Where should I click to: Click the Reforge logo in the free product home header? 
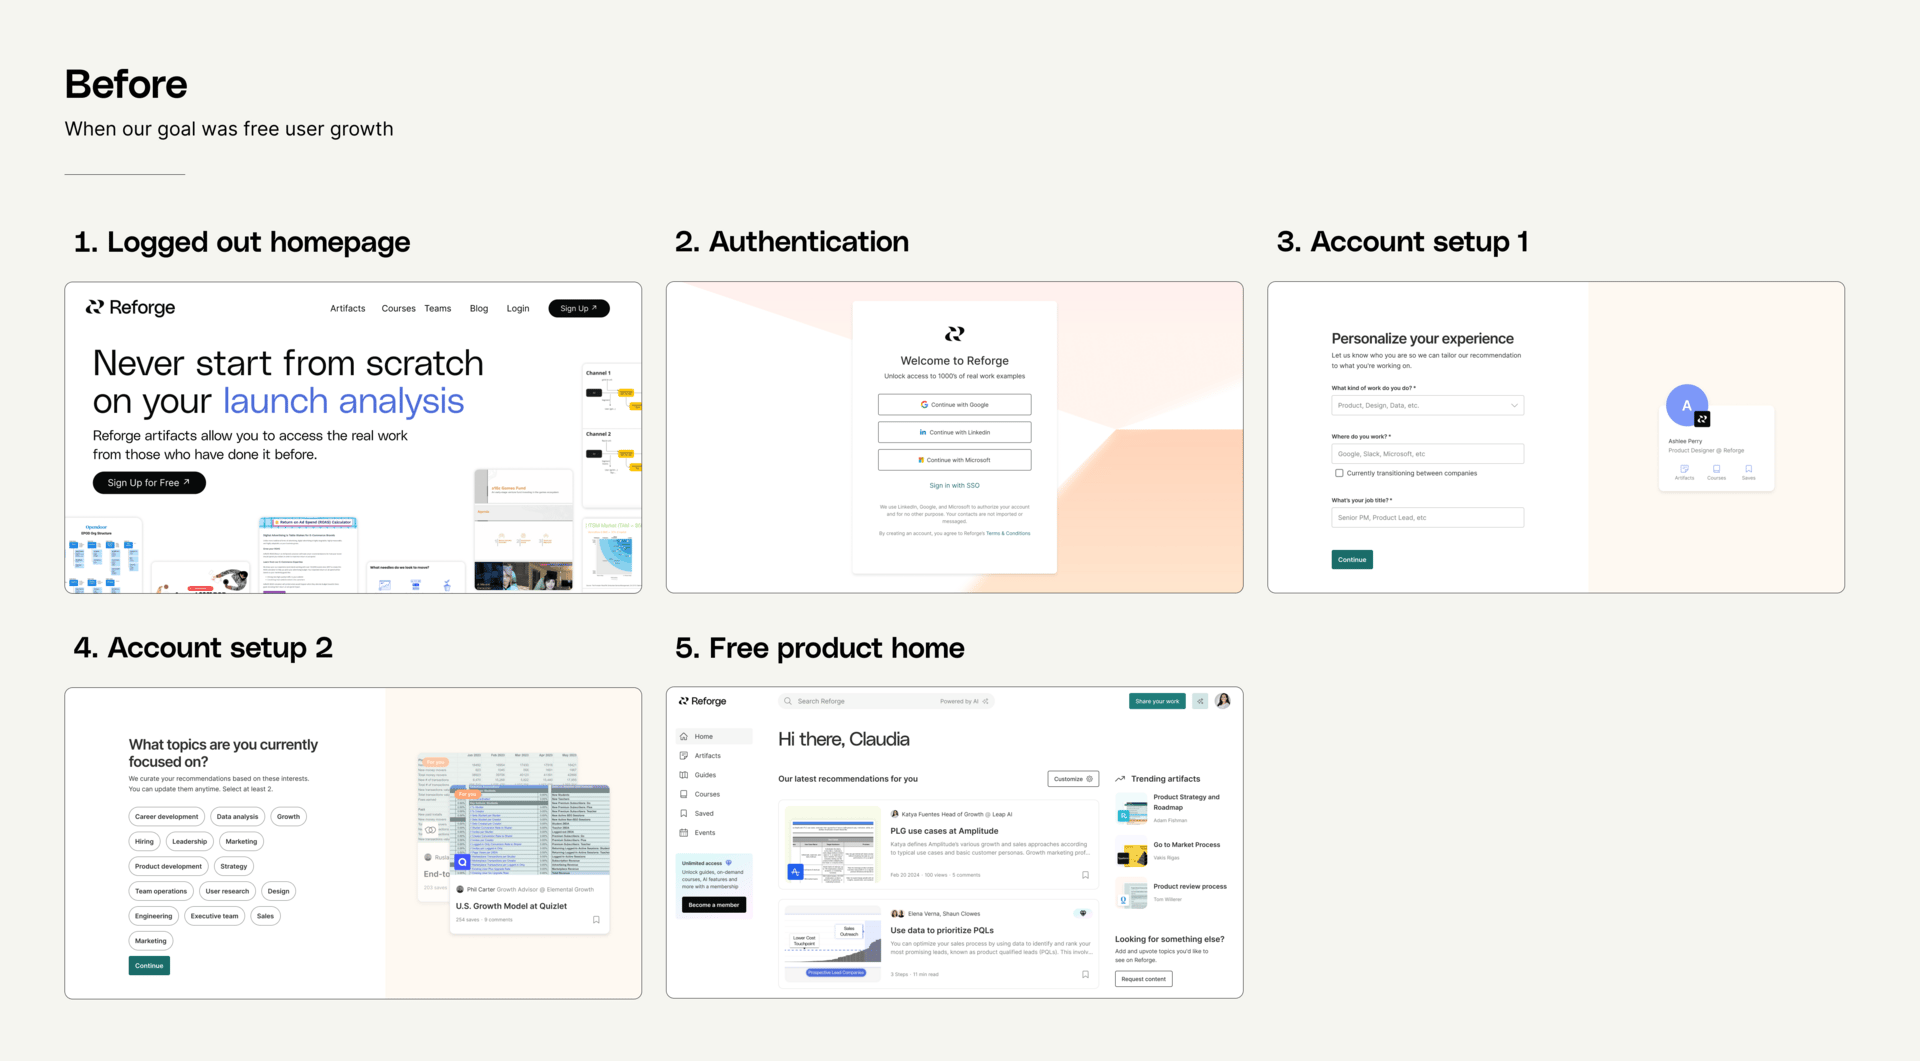click(702, 701)
